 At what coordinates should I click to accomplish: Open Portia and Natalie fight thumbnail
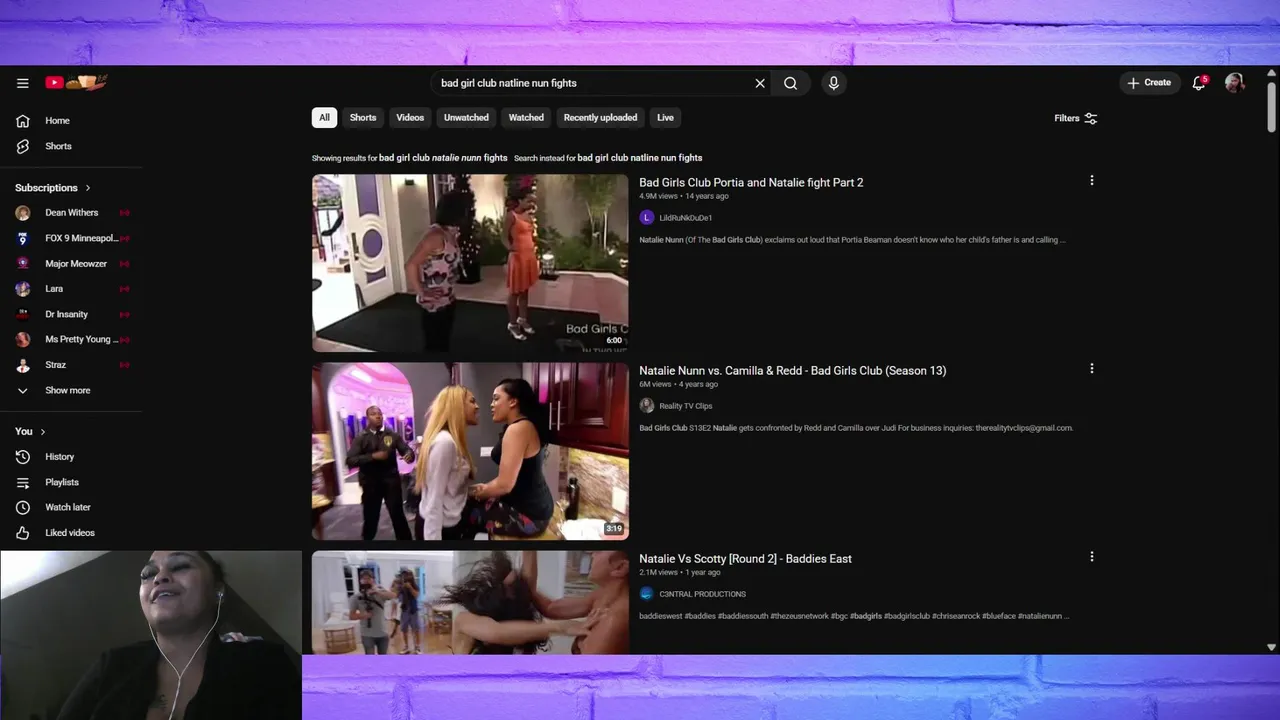(470, 263)
